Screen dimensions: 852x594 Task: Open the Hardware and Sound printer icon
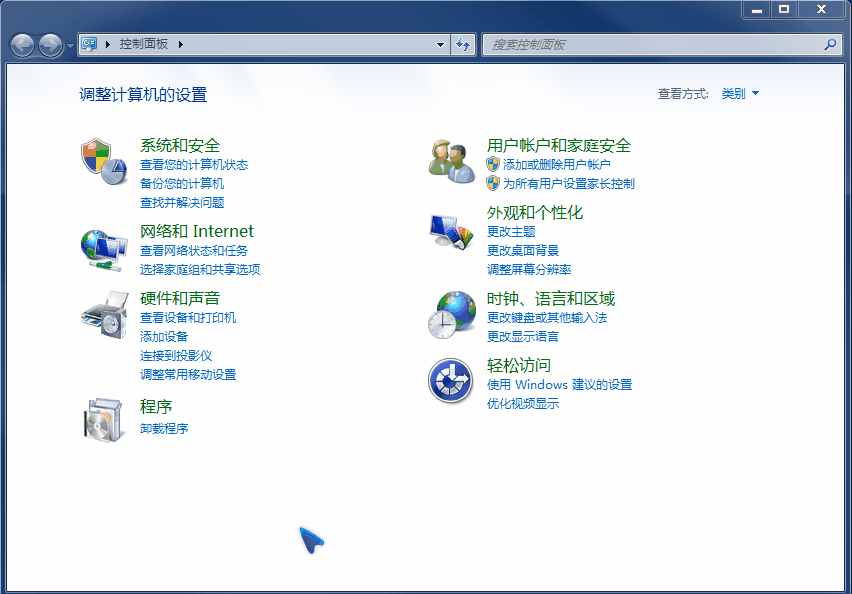click(x=105, y=315)
